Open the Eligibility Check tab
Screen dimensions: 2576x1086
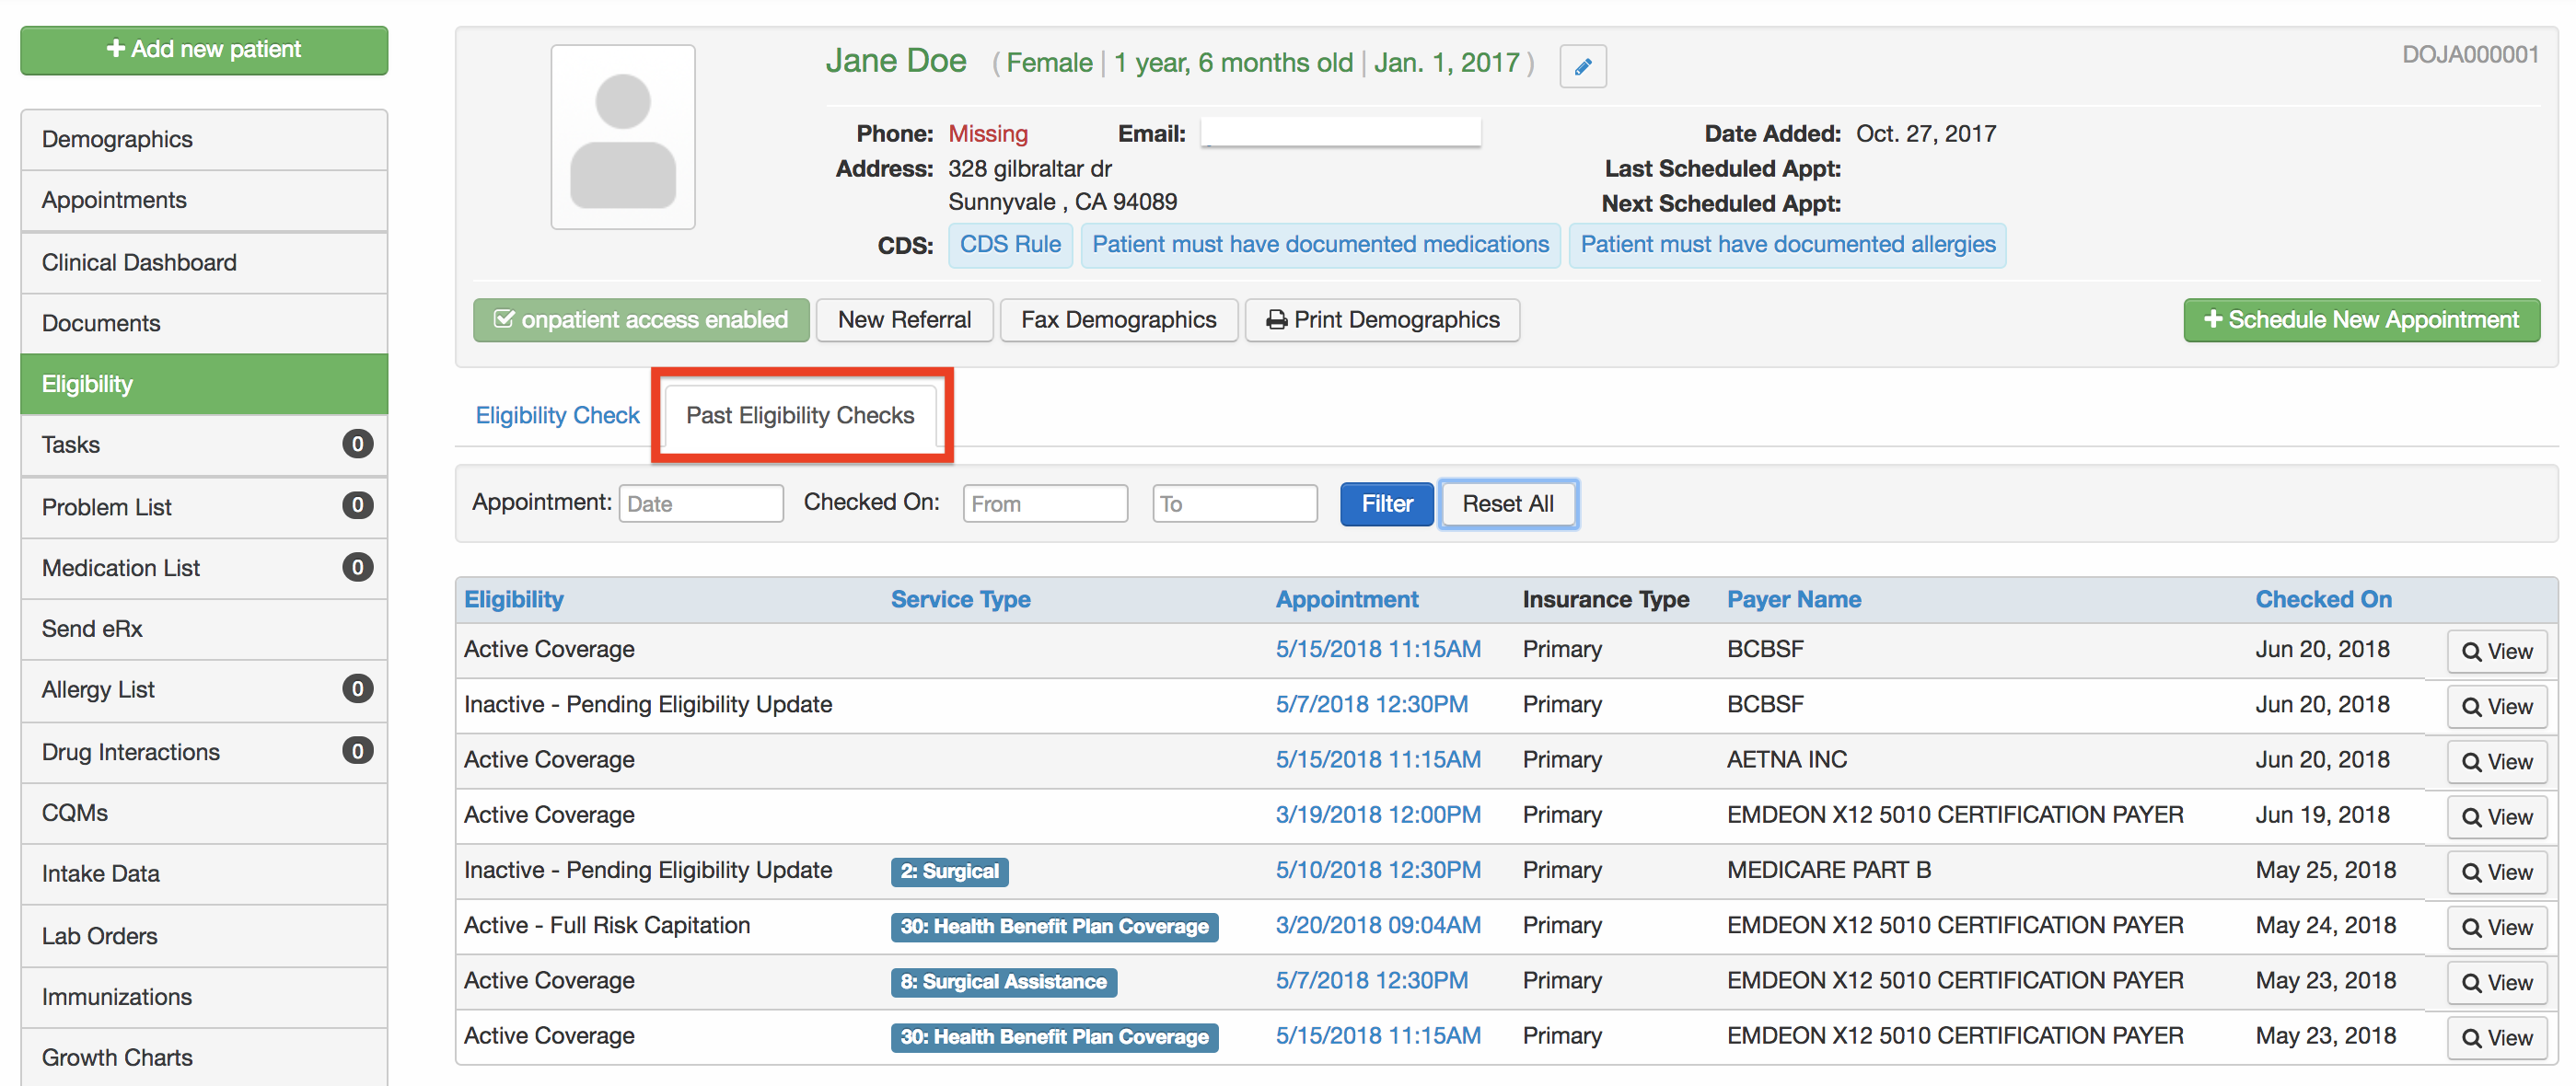[x=553, y=414]
